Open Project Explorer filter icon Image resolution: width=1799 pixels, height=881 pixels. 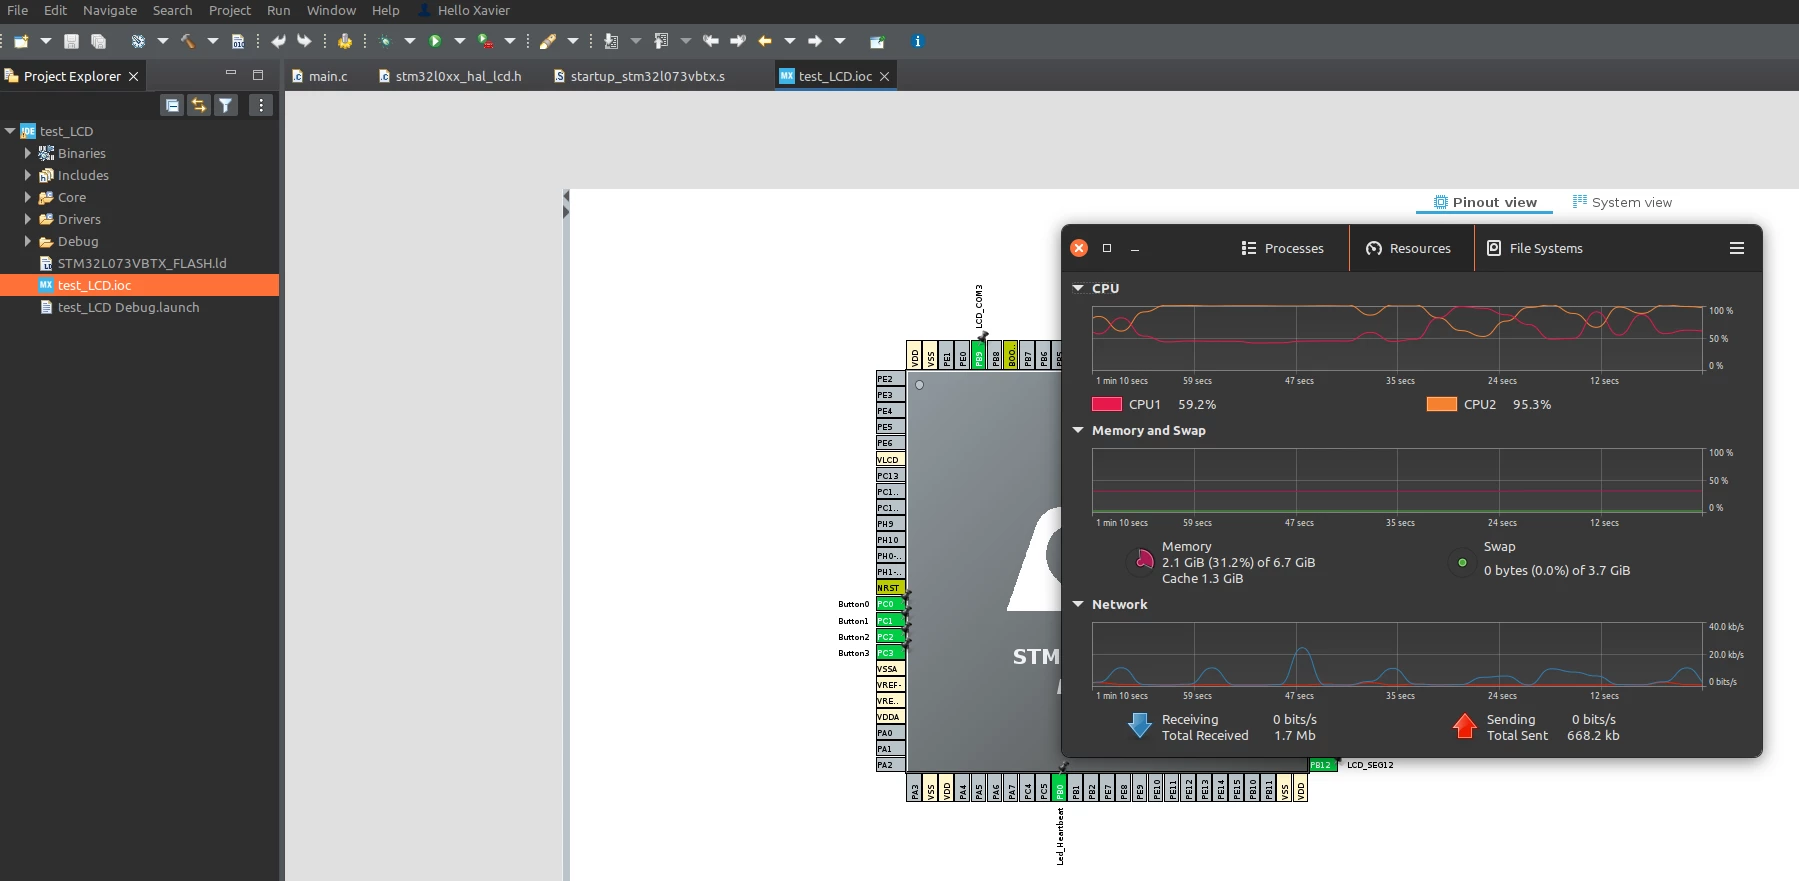226,105
